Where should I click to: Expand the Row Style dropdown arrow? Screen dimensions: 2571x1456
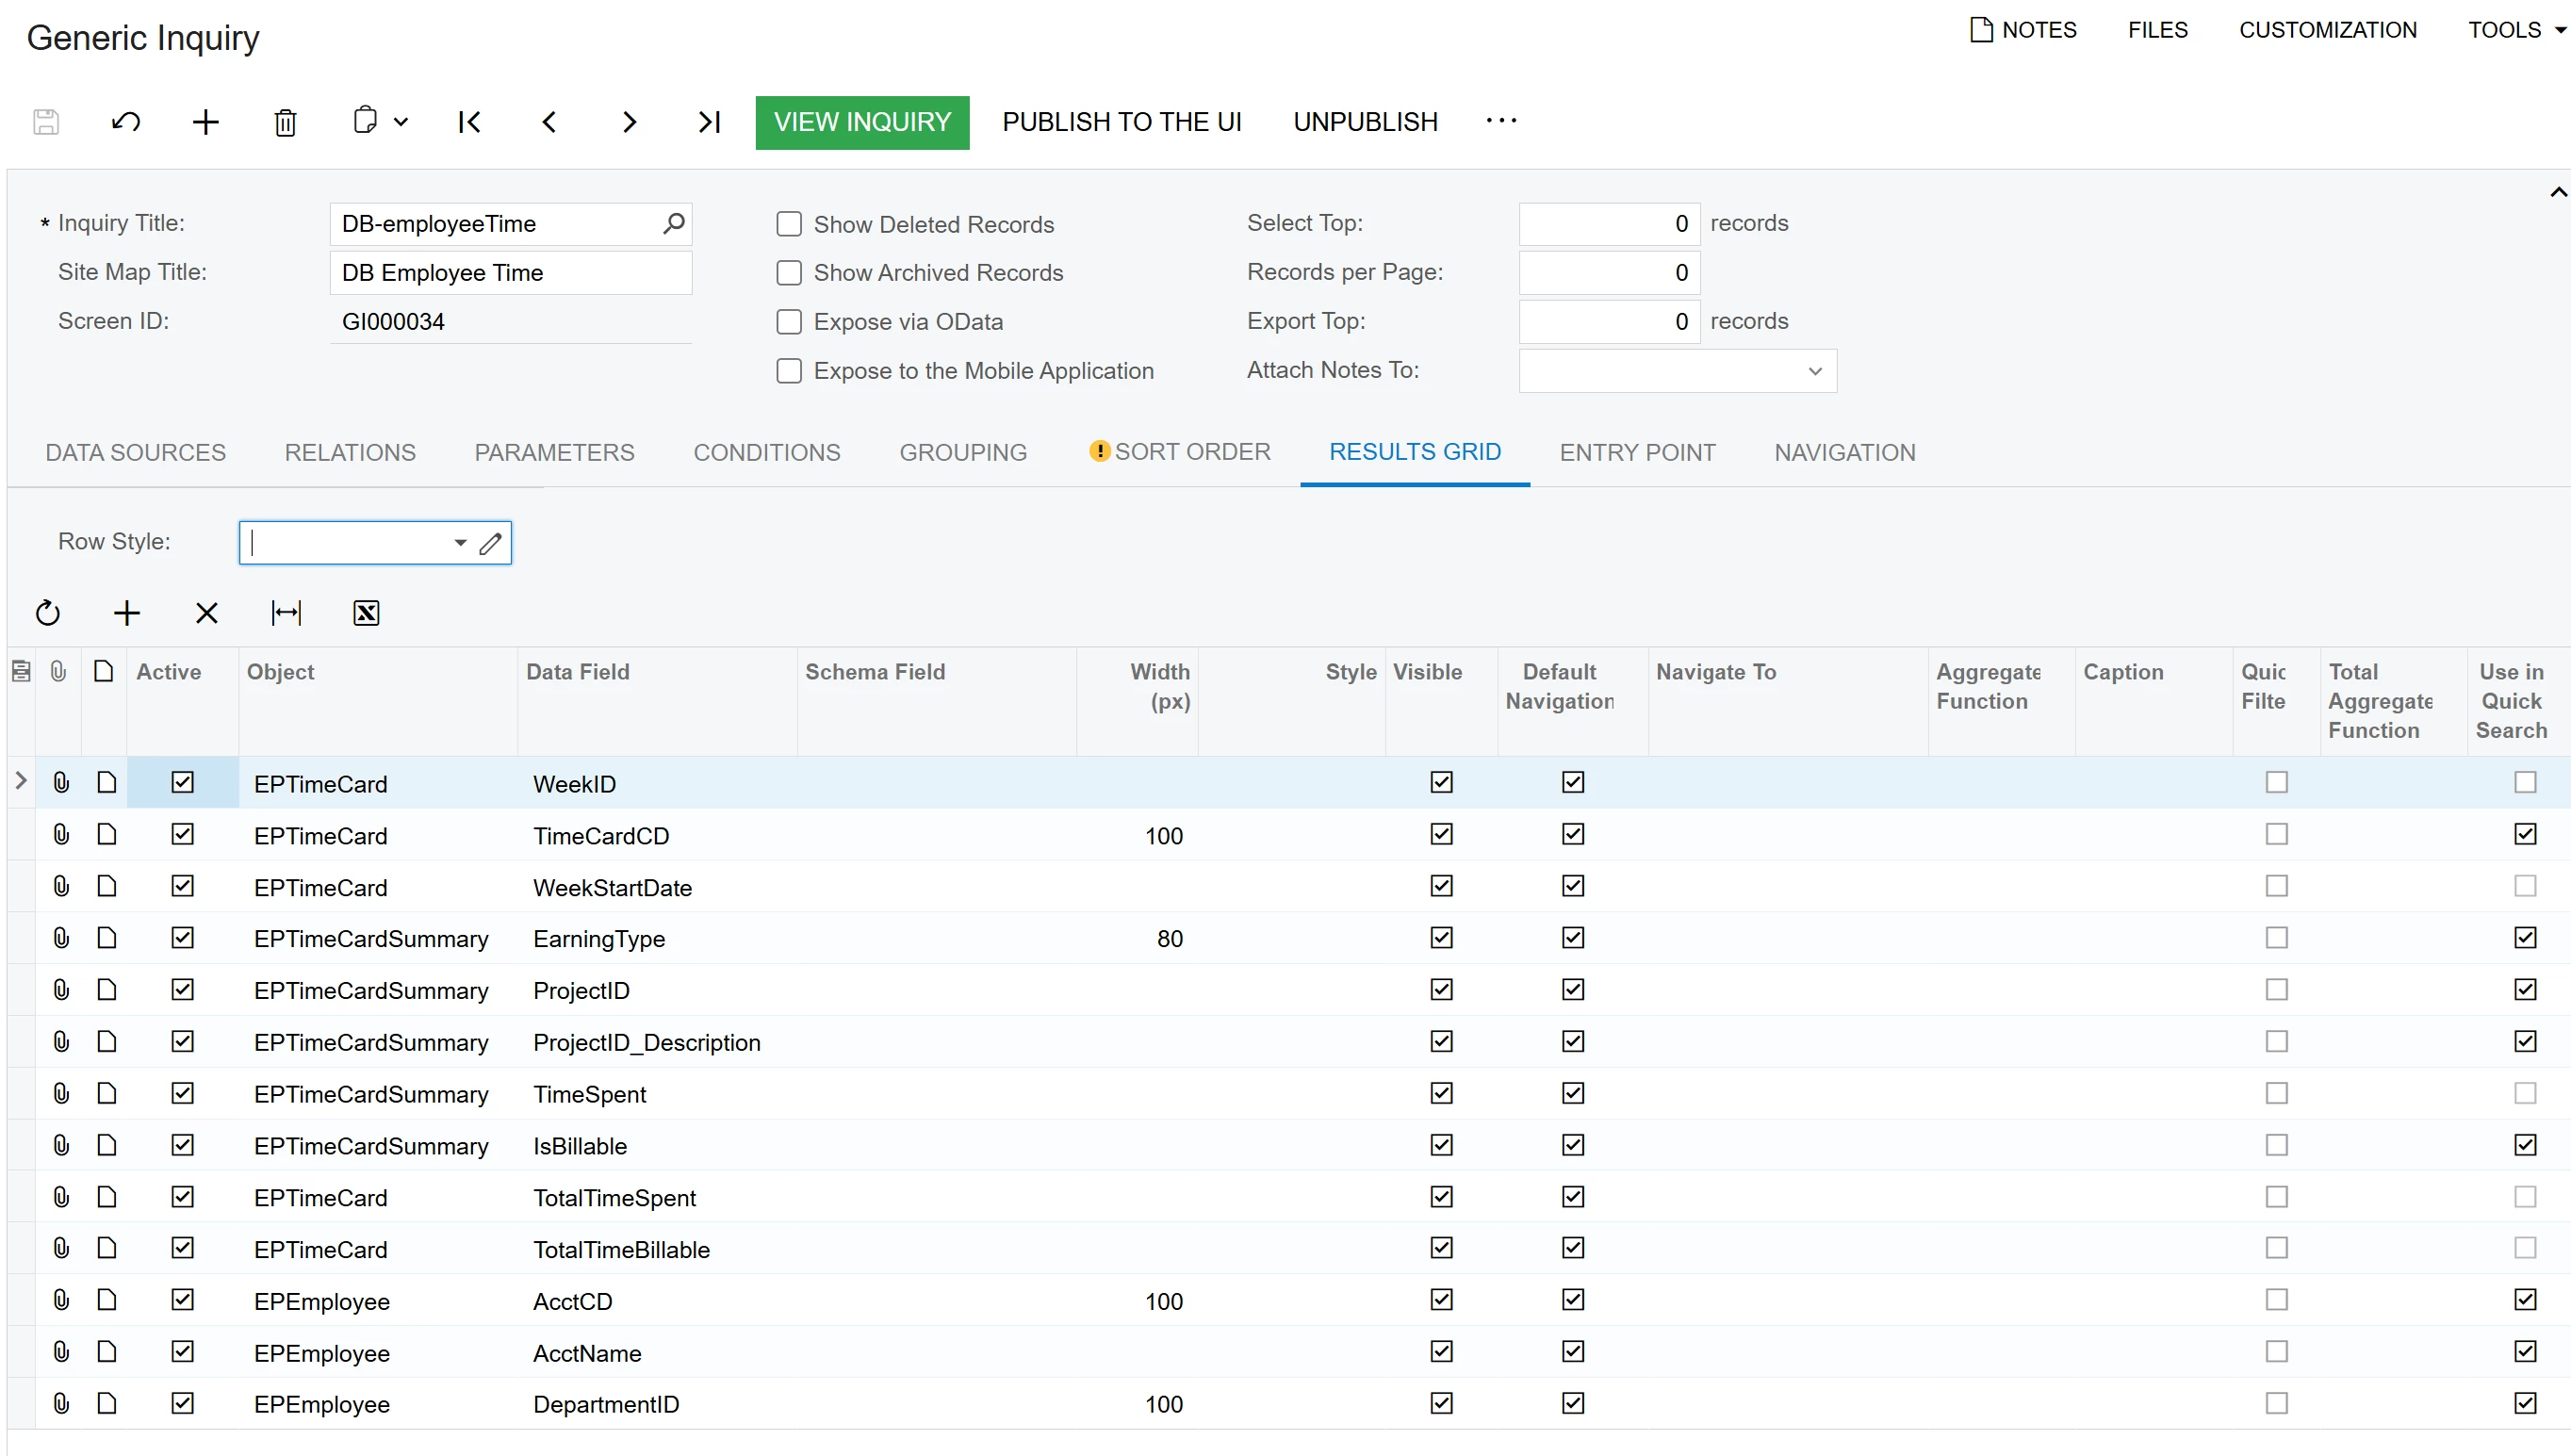pyautogui.click(x=460, y=543)
